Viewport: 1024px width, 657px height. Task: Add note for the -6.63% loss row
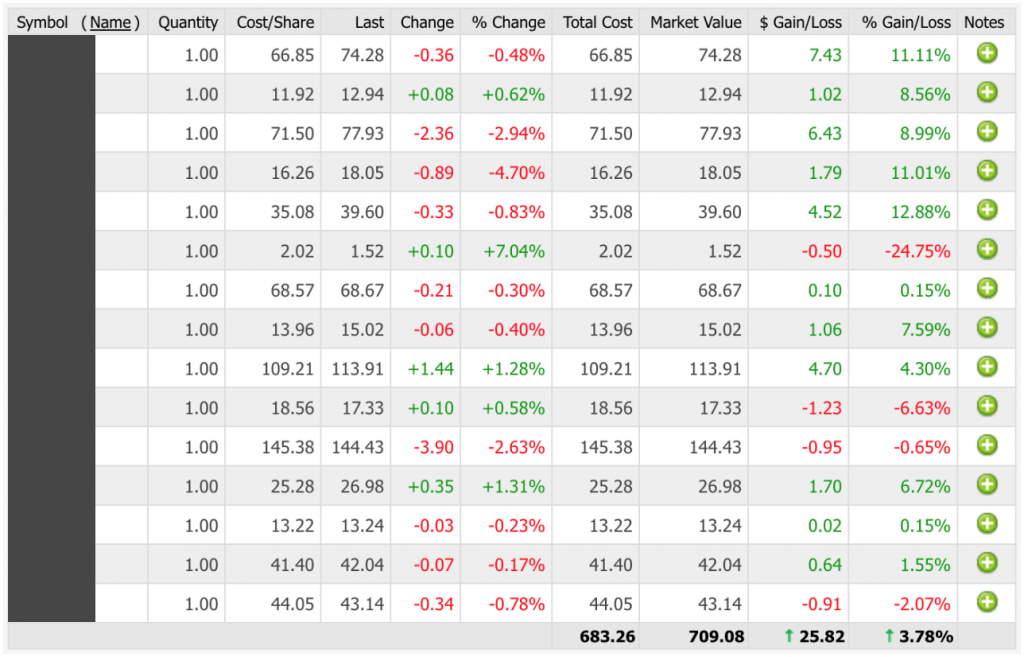987,406
